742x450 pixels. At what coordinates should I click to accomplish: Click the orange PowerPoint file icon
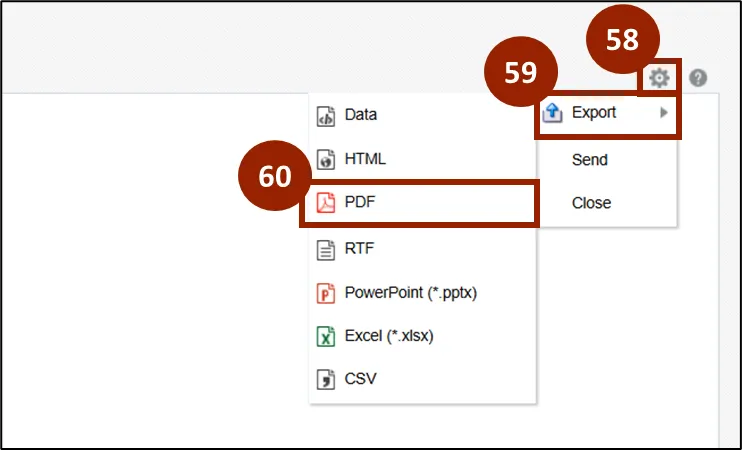click(325, 293)
